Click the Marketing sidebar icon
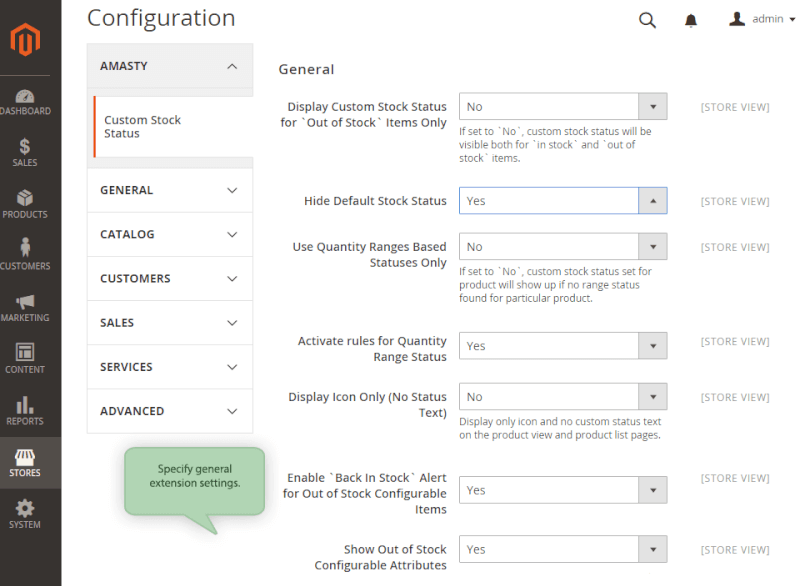 click(25, 309)
